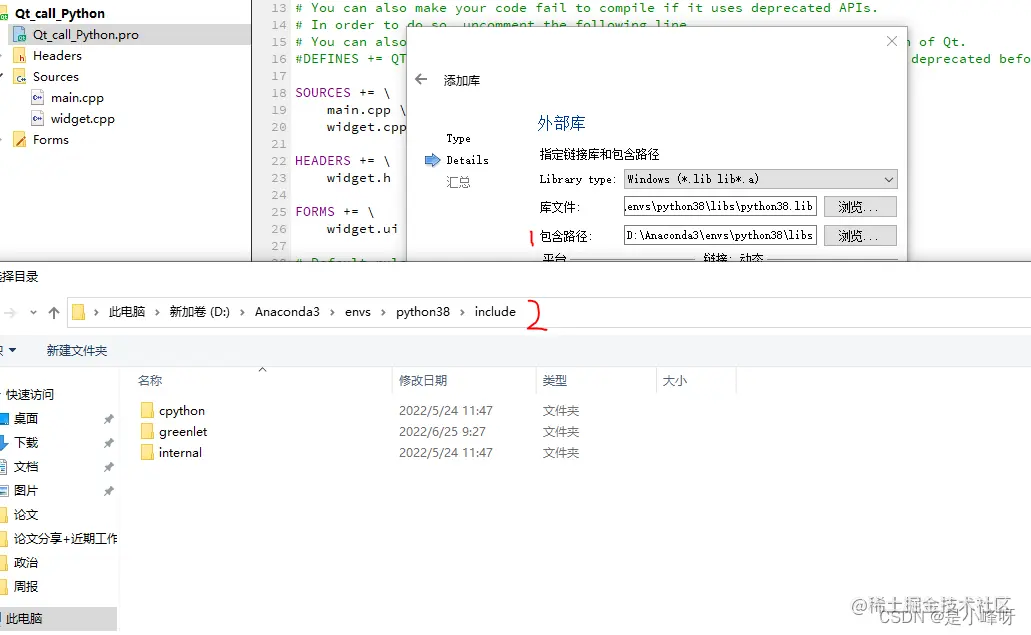Screen dimensions: 1031x635
Task: Unpin 桌面 using its pin icon
Action: click(108, 419)
